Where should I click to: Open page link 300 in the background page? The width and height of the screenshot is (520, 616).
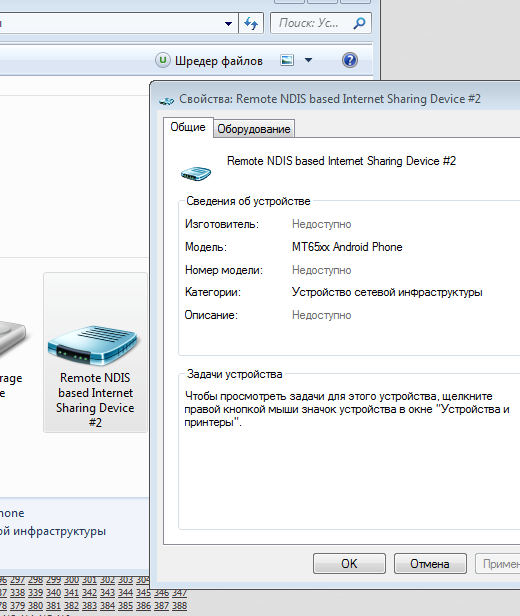[71, 580]
